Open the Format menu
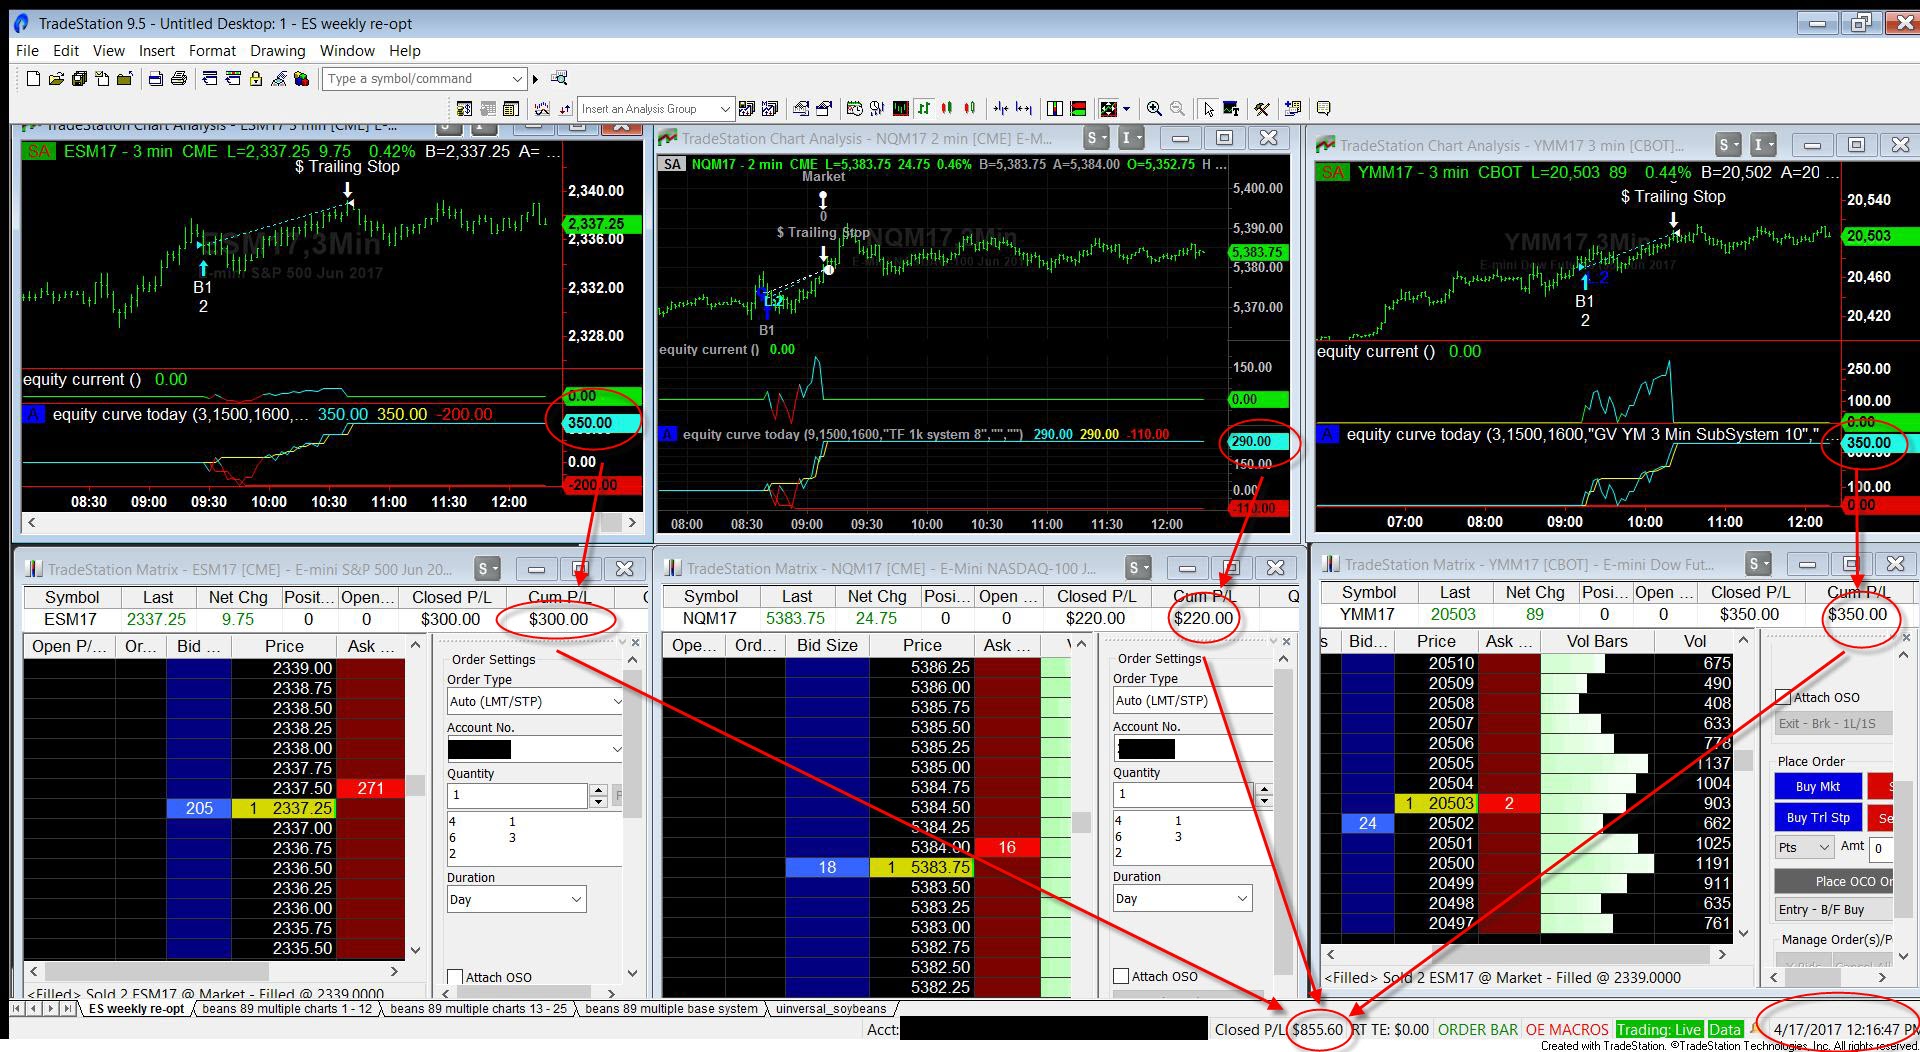 click(212, 50)
